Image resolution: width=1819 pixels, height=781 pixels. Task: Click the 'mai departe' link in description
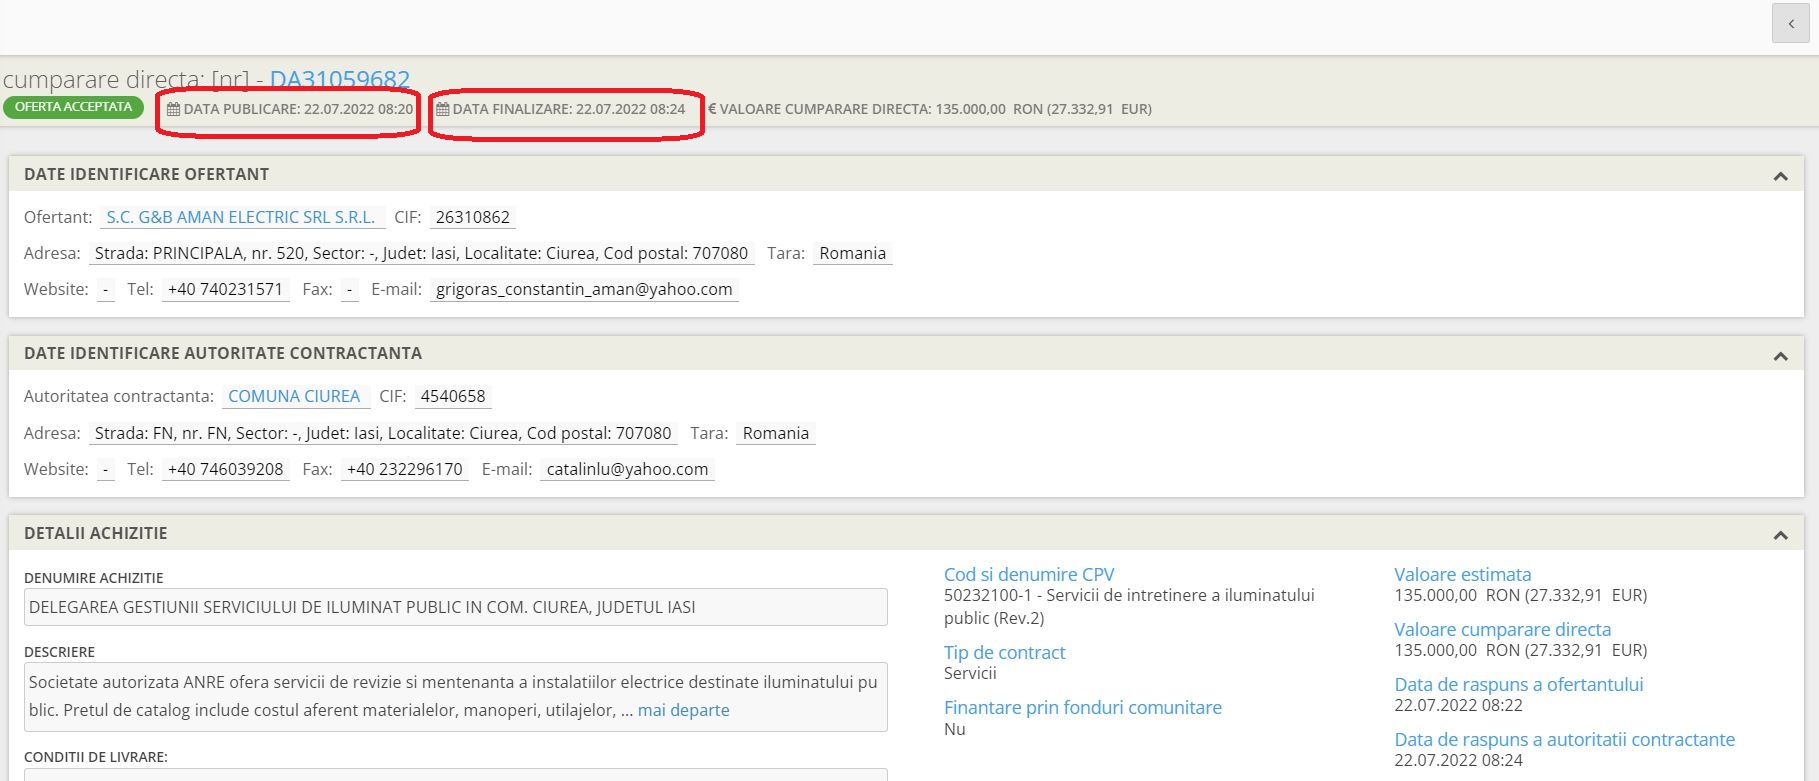tap(683, 710)
